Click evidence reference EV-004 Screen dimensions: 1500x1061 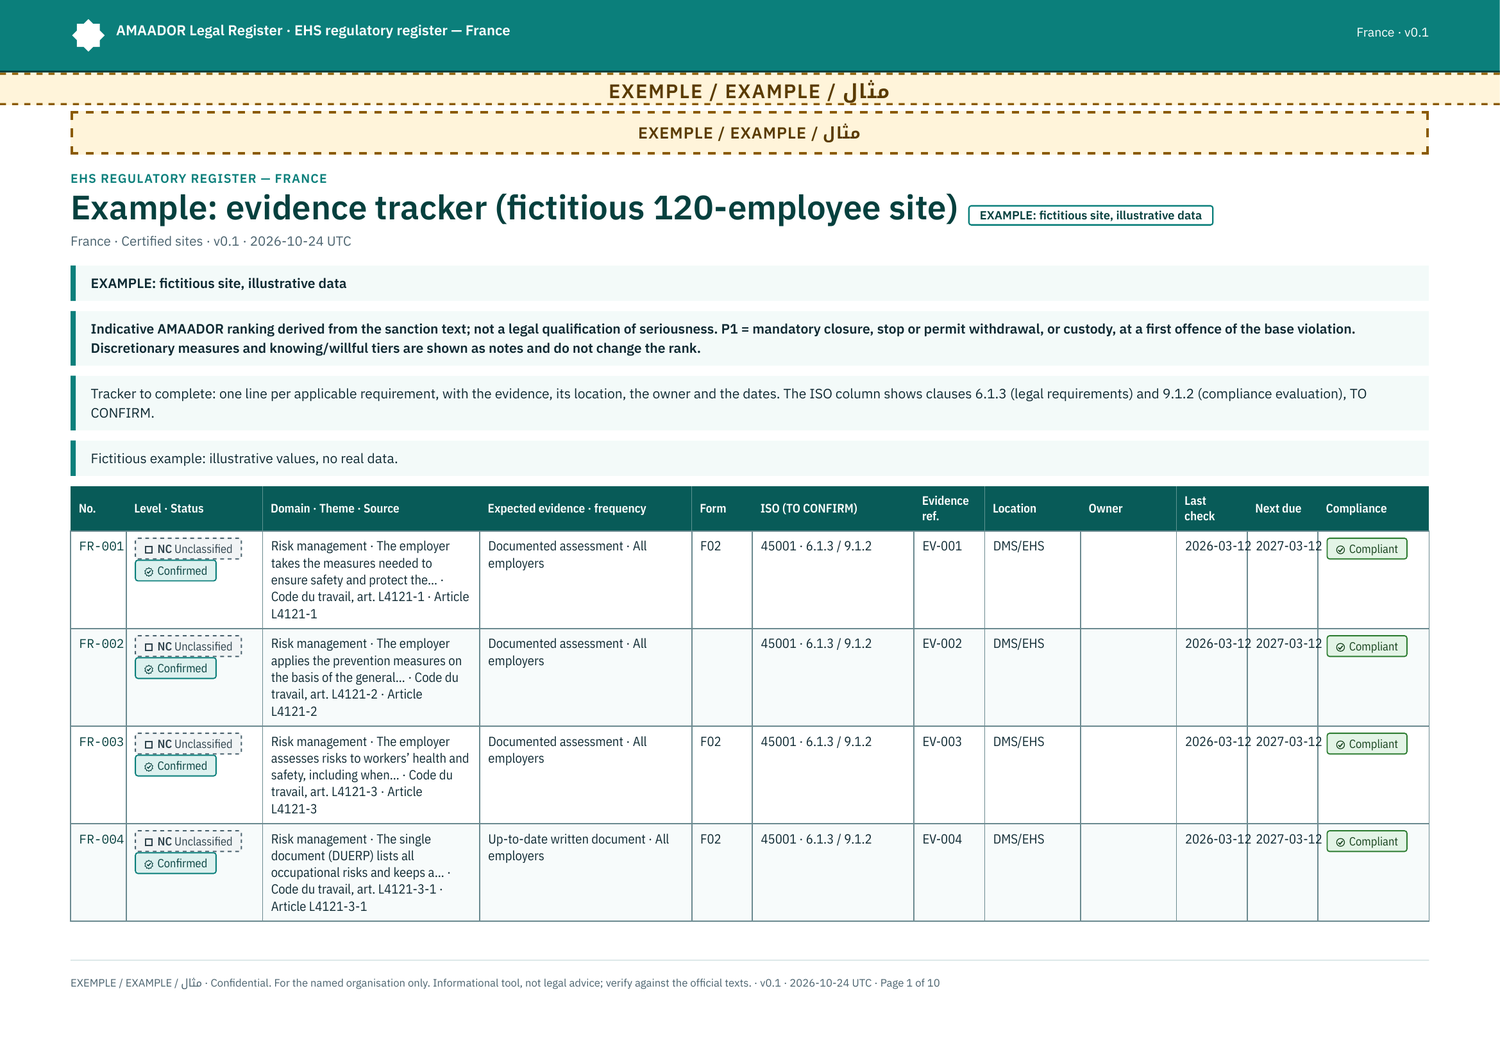coord(942,840)
